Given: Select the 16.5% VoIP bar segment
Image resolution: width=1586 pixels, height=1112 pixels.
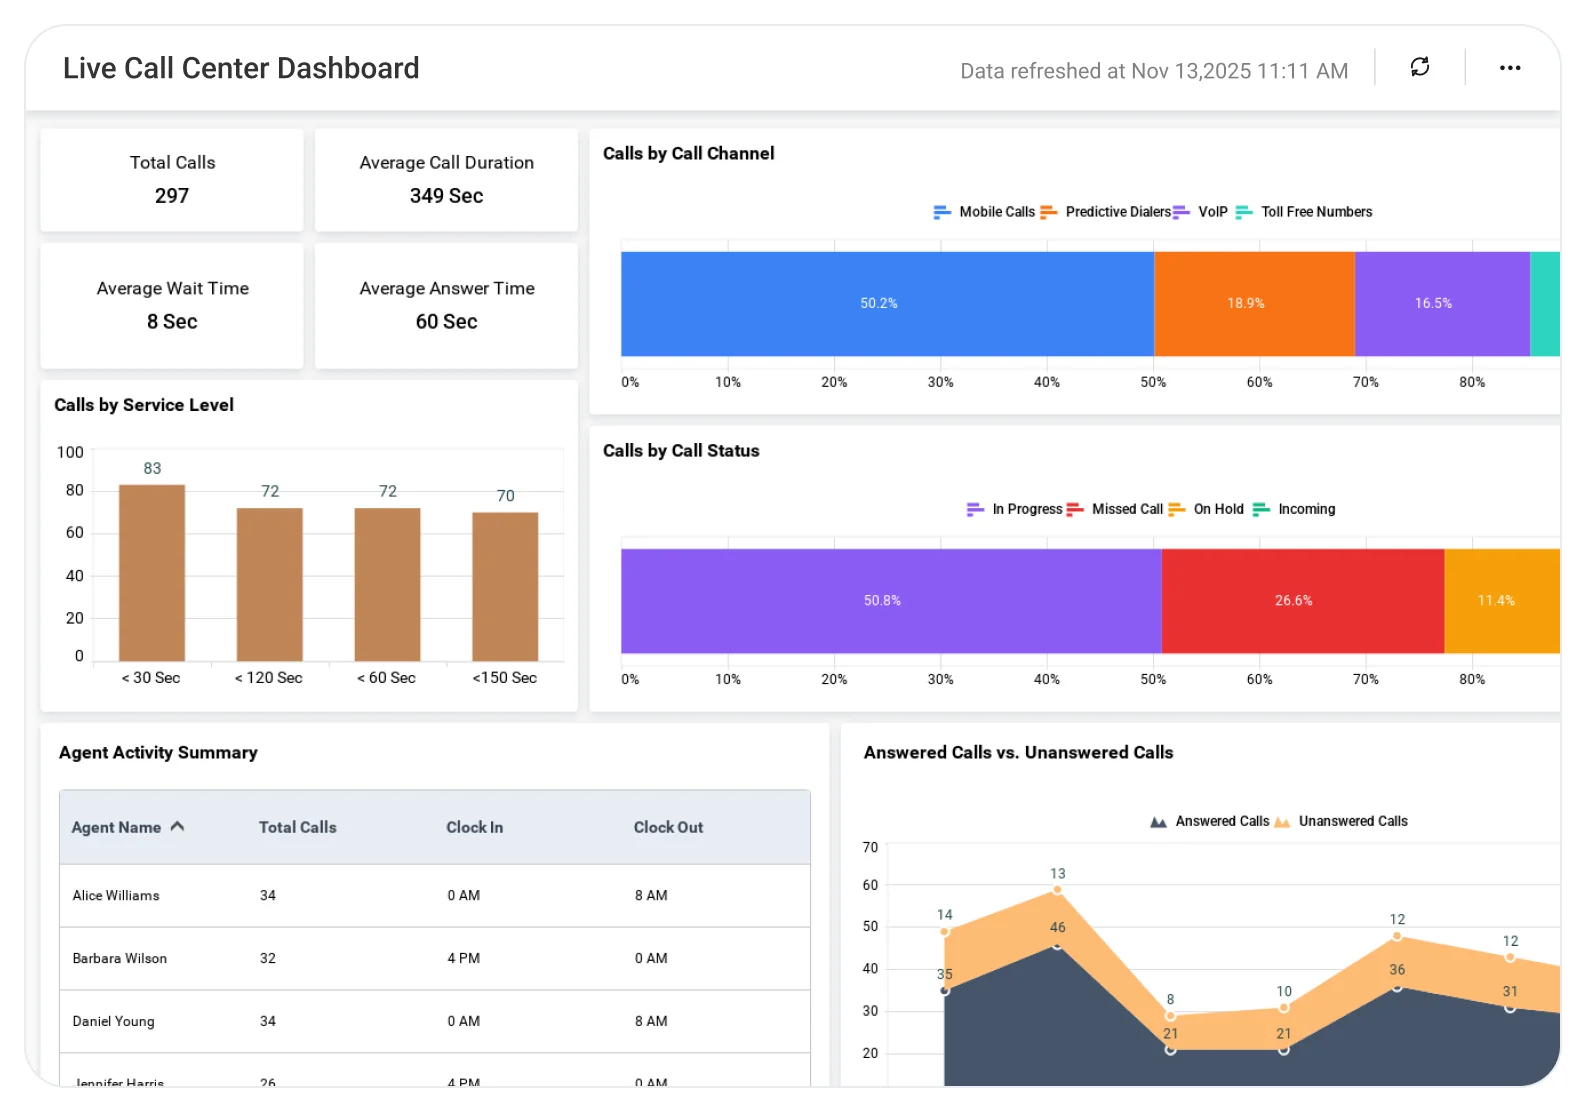Looking at the screenshot, I should point(1442,303).
